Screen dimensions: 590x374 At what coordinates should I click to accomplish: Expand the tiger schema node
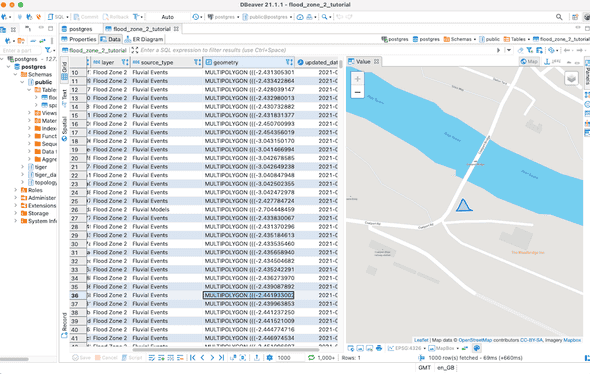coord(22,167)
